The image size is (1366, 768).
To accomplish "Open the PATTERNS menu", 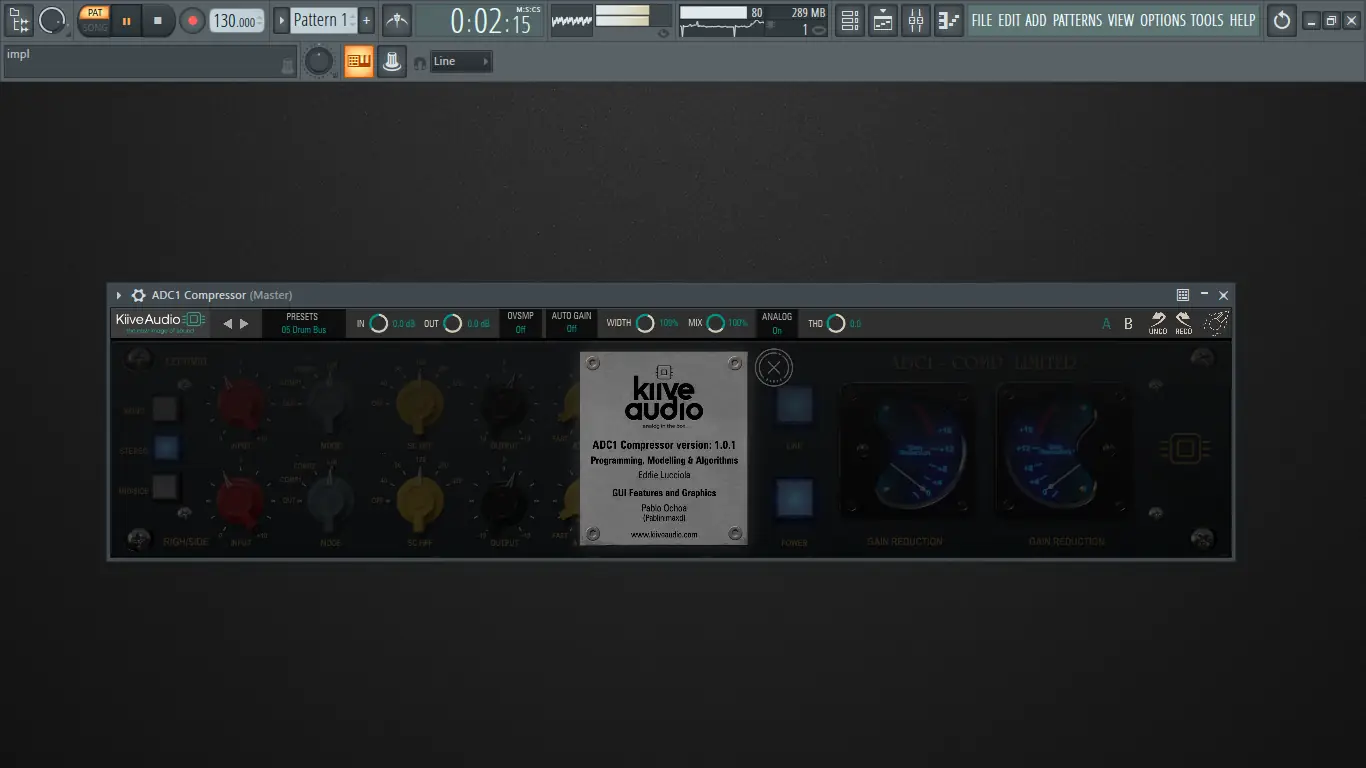I will (x=1077, y=20).
